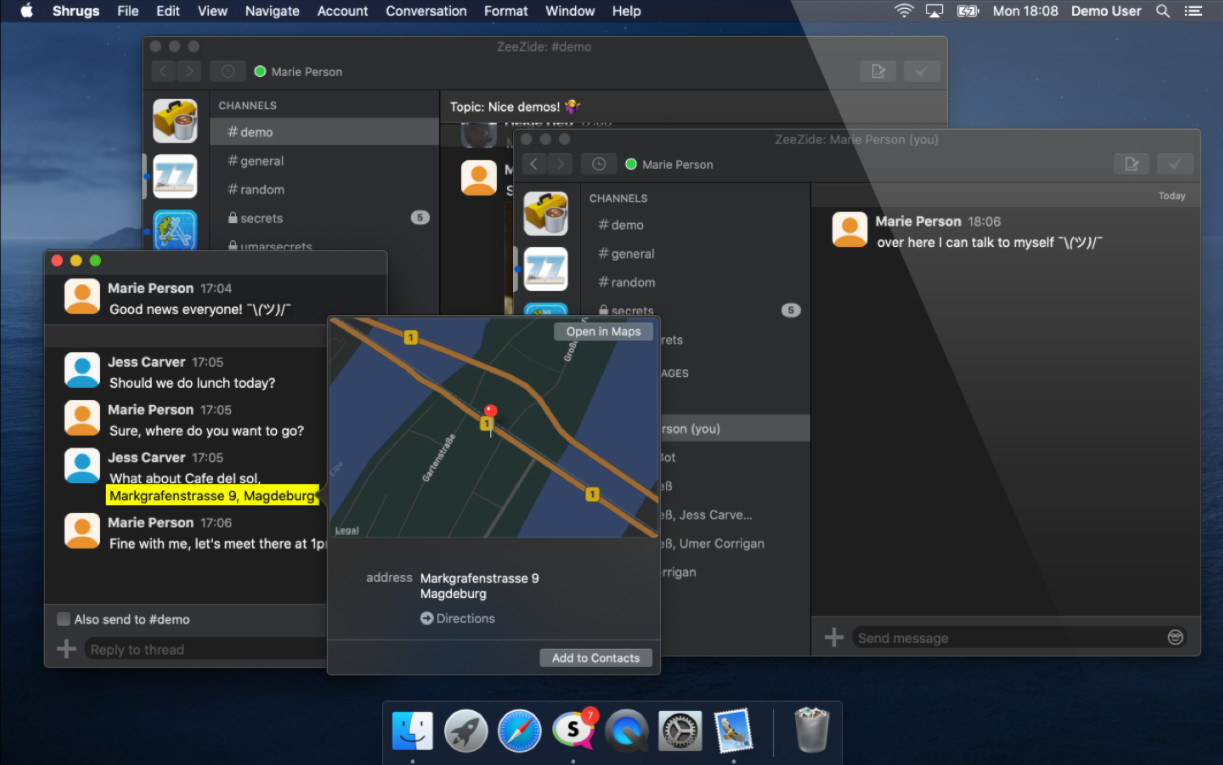
Task: Open the Shrugs application menu
Action: coord(75,11)
